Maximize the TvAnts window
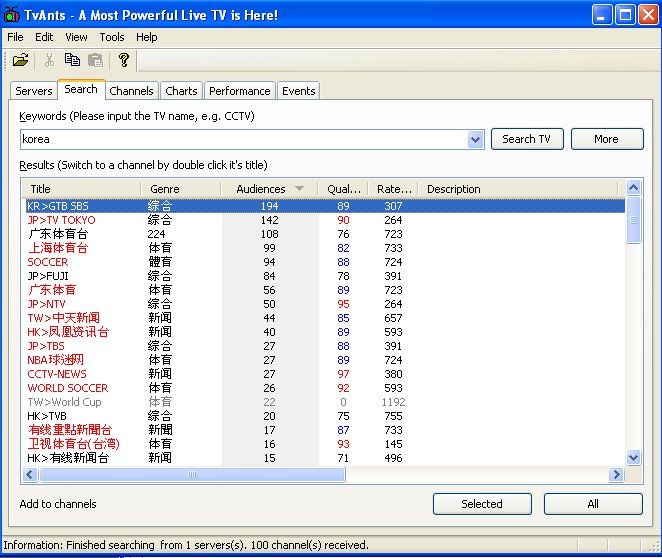The height and width of the screenshot is (558, 662). click(x=625, y=15)
